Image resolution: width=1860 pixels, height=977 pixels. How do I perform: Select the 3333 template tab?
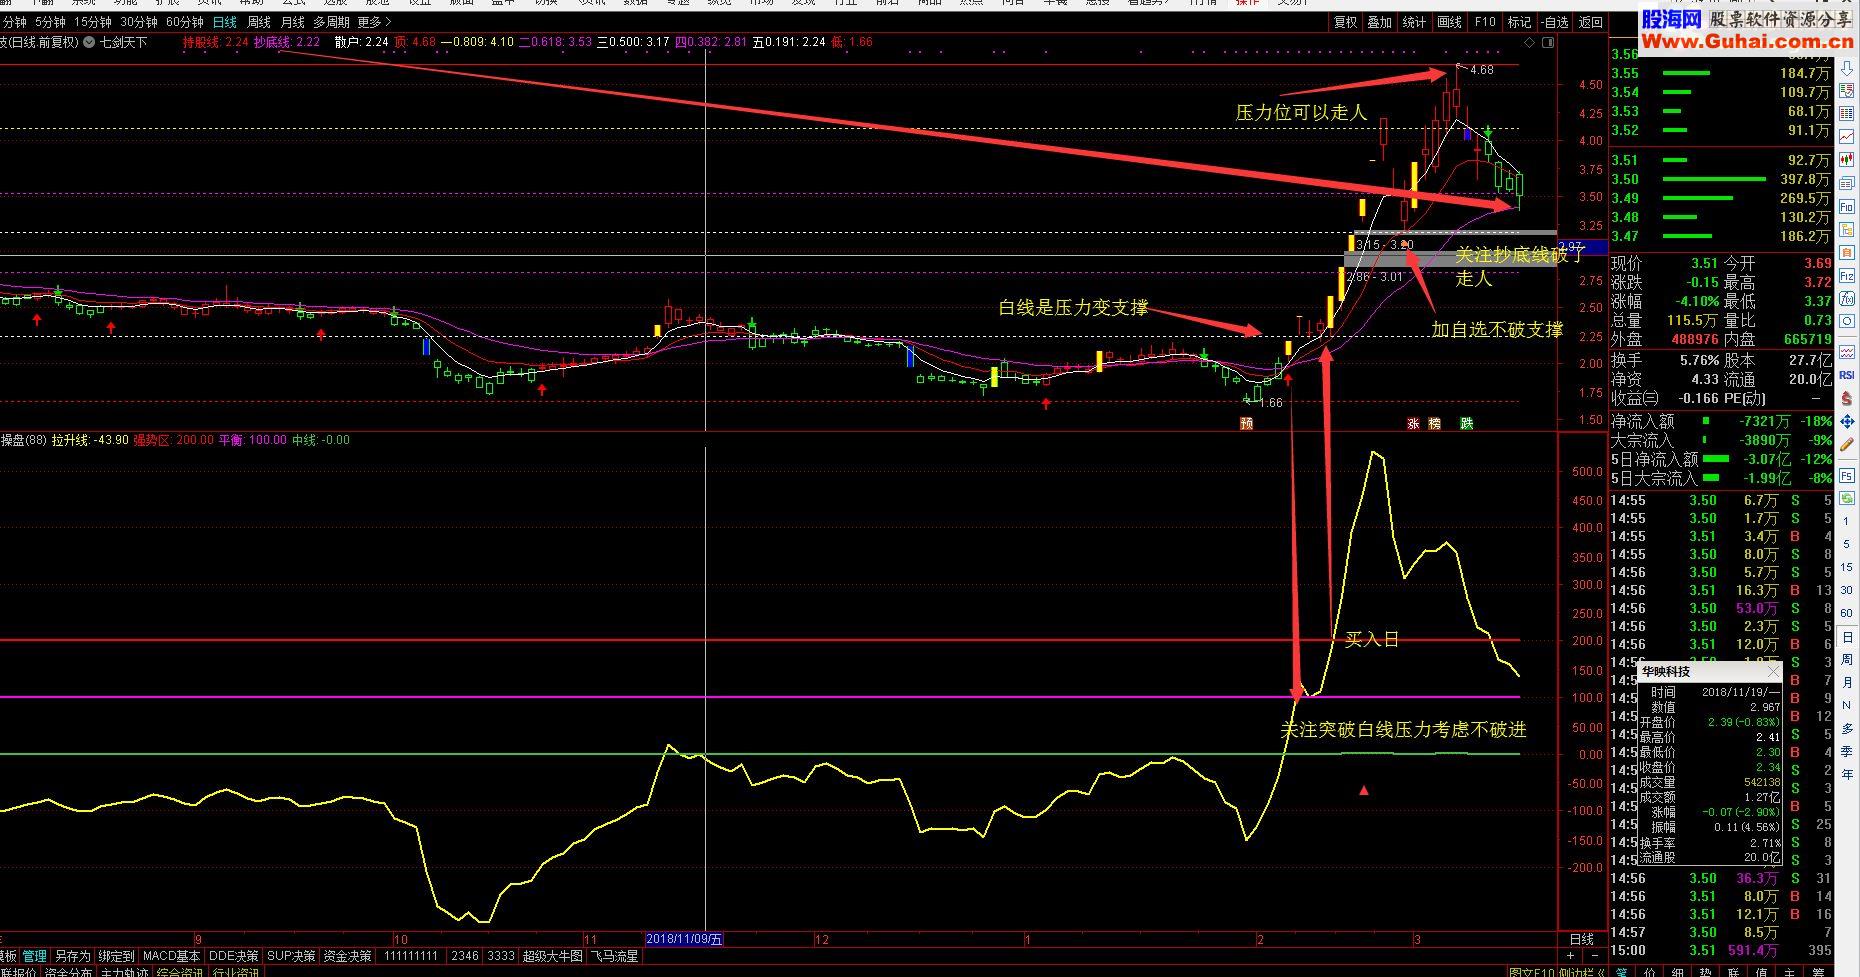coord(501,956)
